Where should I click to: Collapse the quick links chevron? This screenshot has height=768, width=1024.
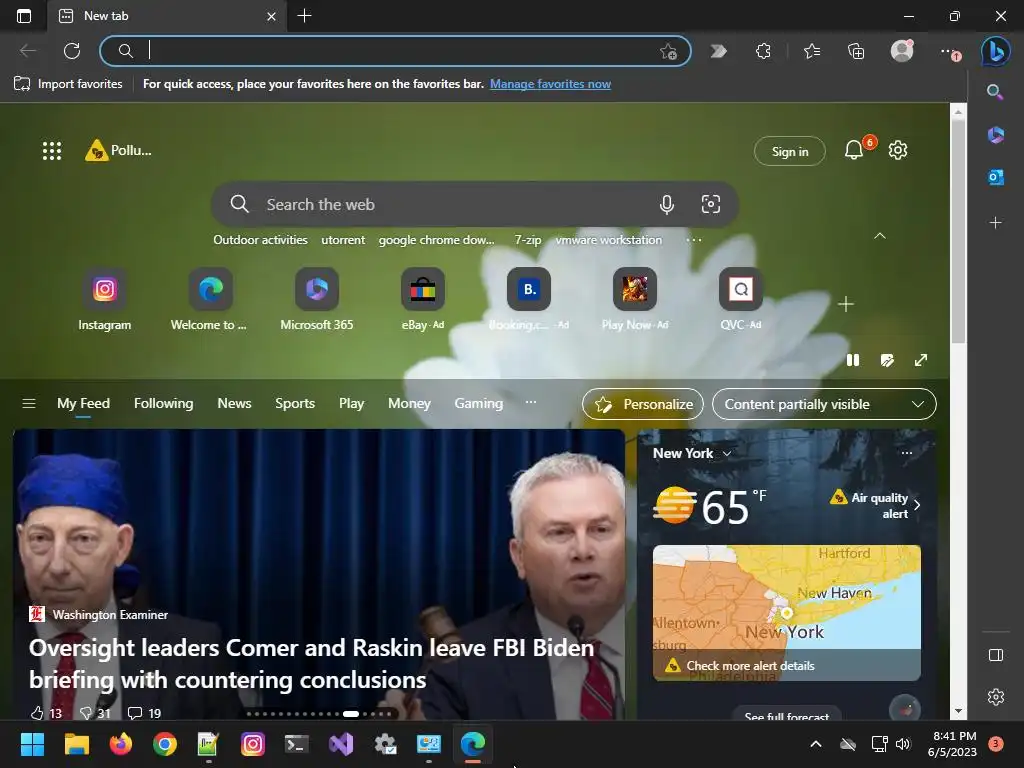[x=880, y=236]
